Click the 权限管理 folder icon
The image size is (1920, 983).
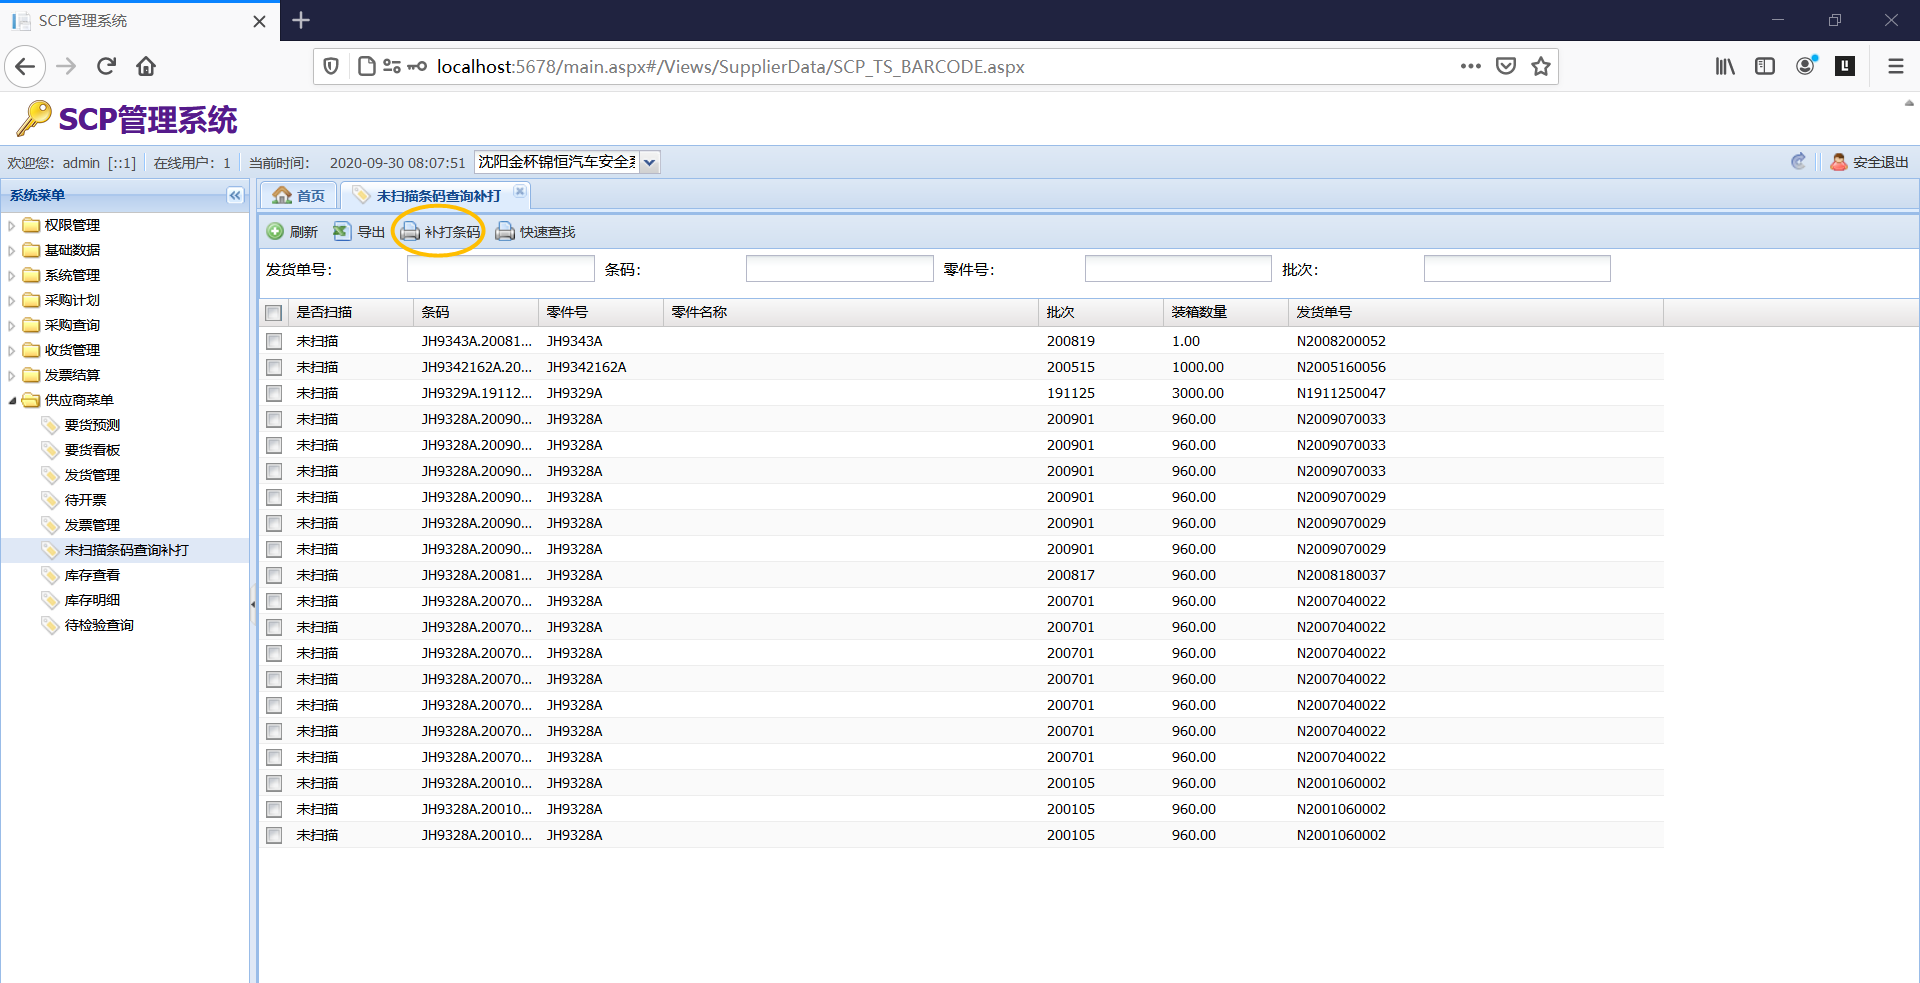coord(31,225)
